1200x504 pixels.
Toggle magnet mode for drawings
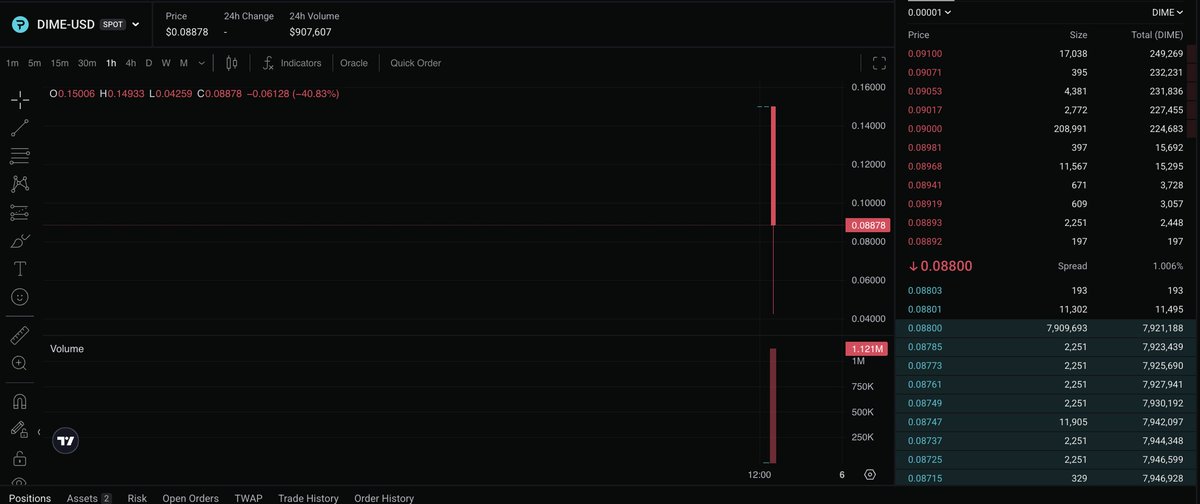click(19, 401)
